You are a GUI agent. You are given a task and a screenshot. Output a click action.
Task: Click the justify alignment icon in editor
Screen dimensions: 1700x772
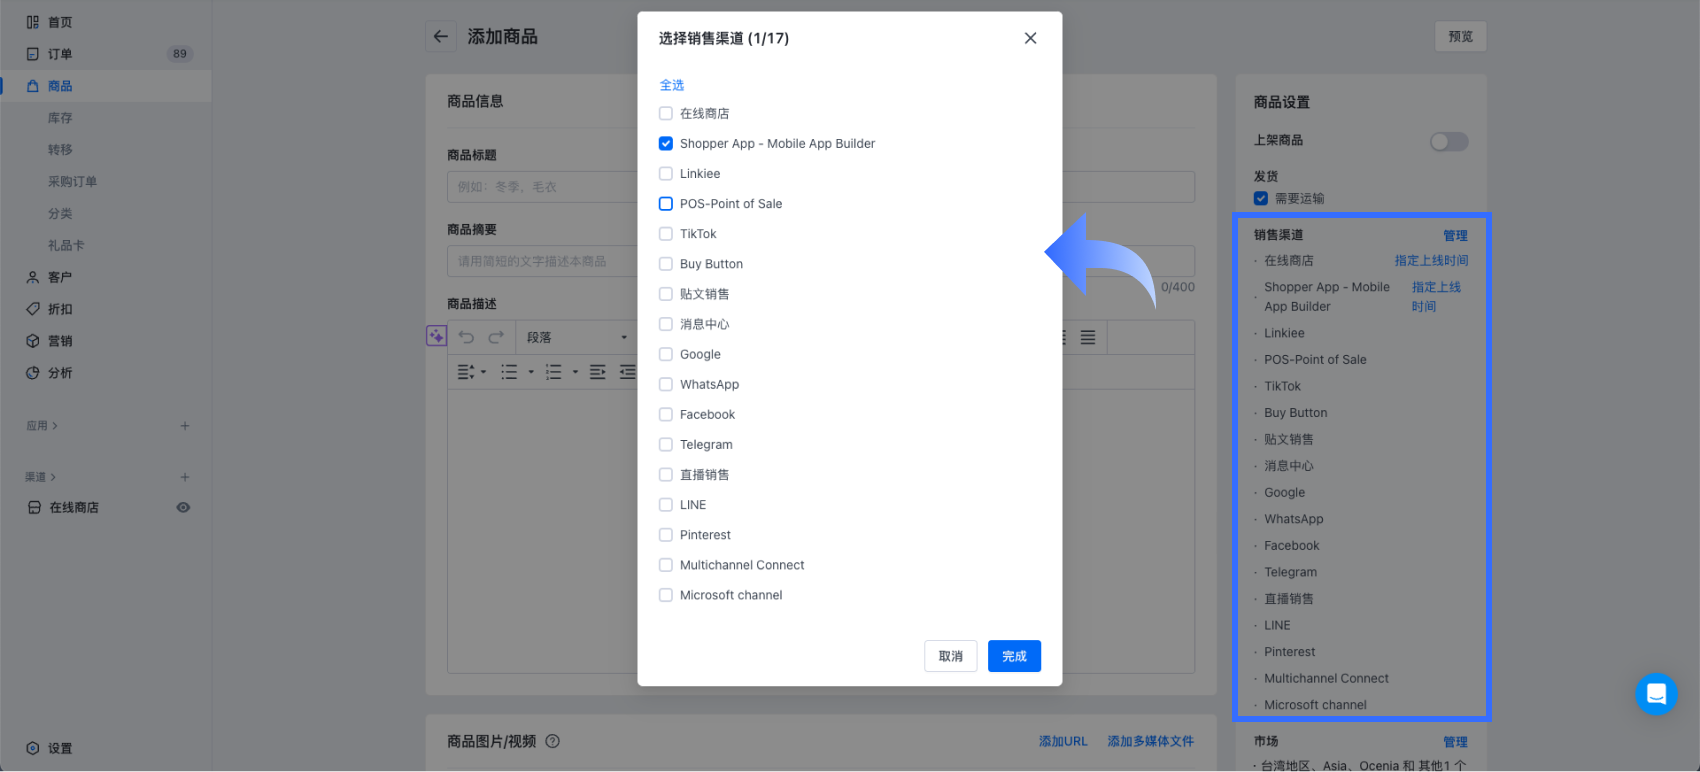[x=1088, y=338]
